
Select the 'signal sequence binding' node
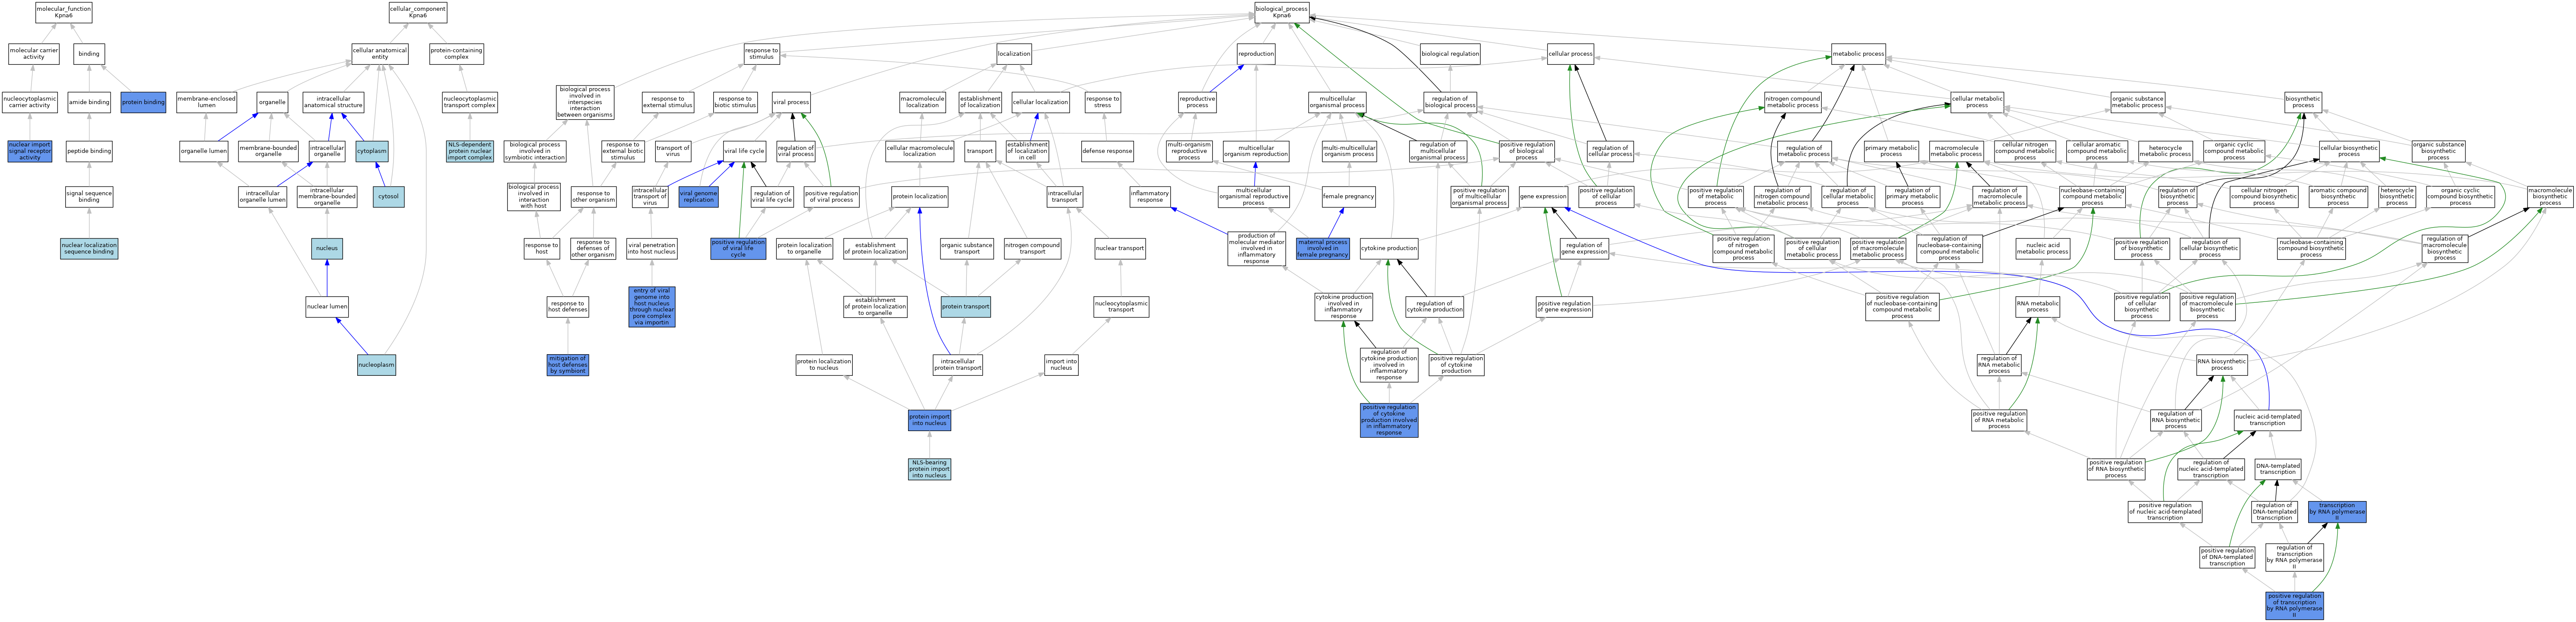[x=89, y=197]
